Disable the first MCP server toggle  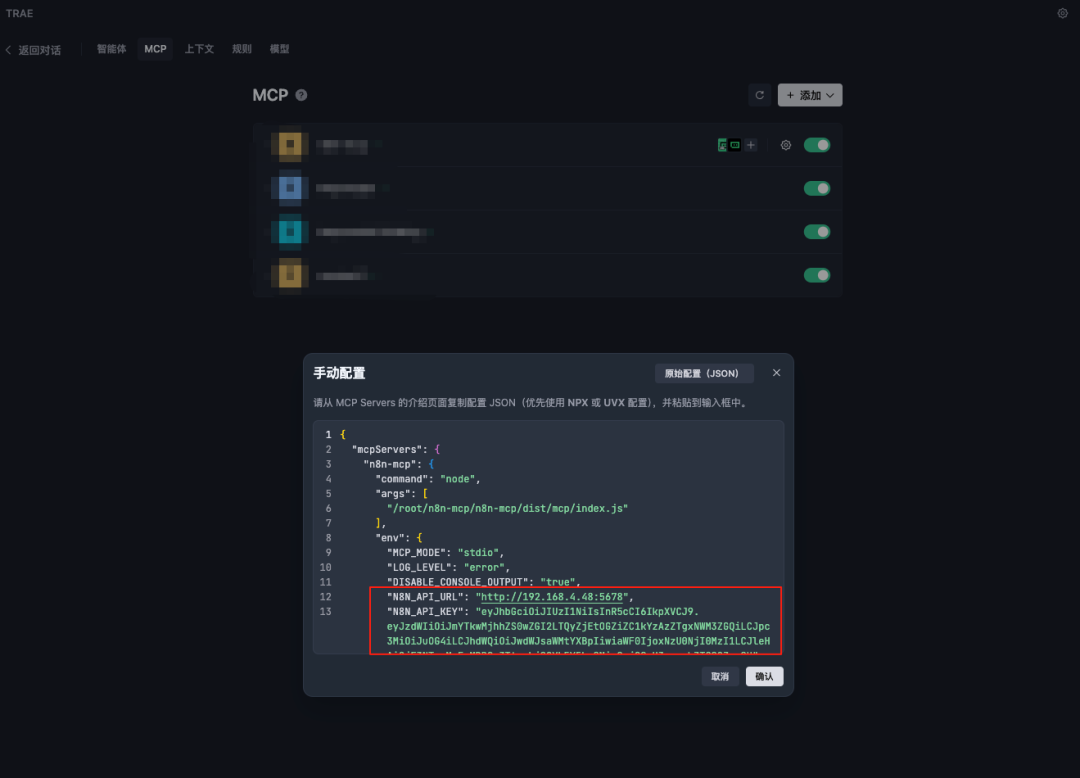pos(817,144)
